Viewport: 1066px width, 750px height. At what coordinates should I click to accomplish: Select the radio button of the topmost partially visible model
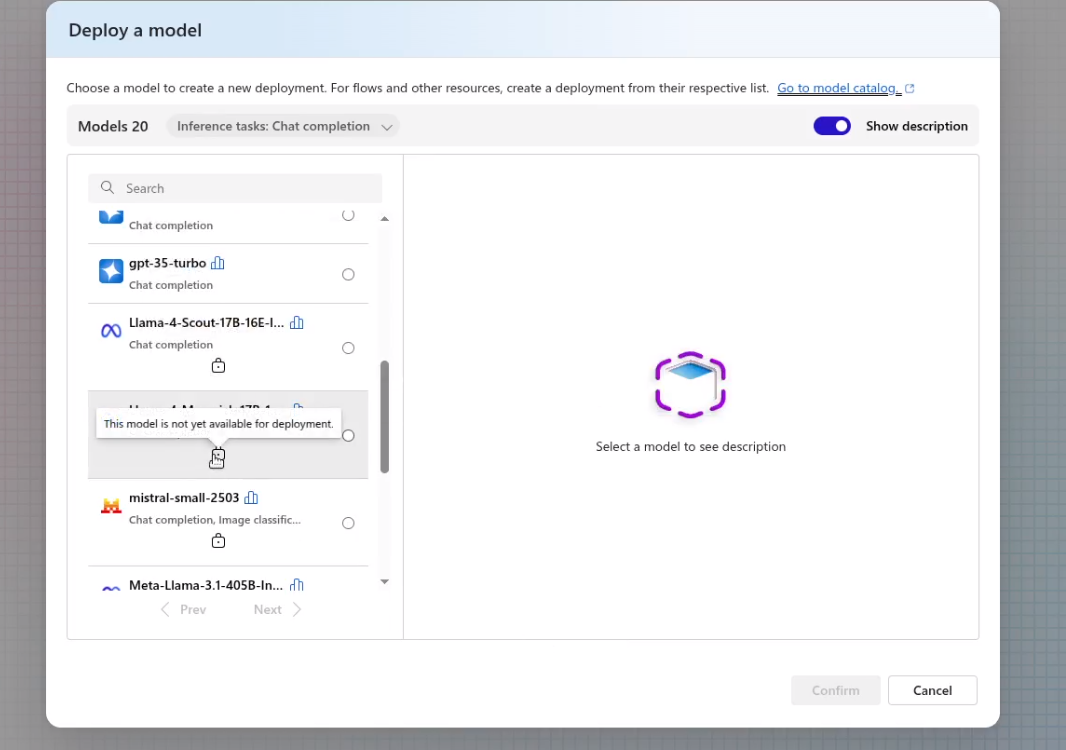348,216
